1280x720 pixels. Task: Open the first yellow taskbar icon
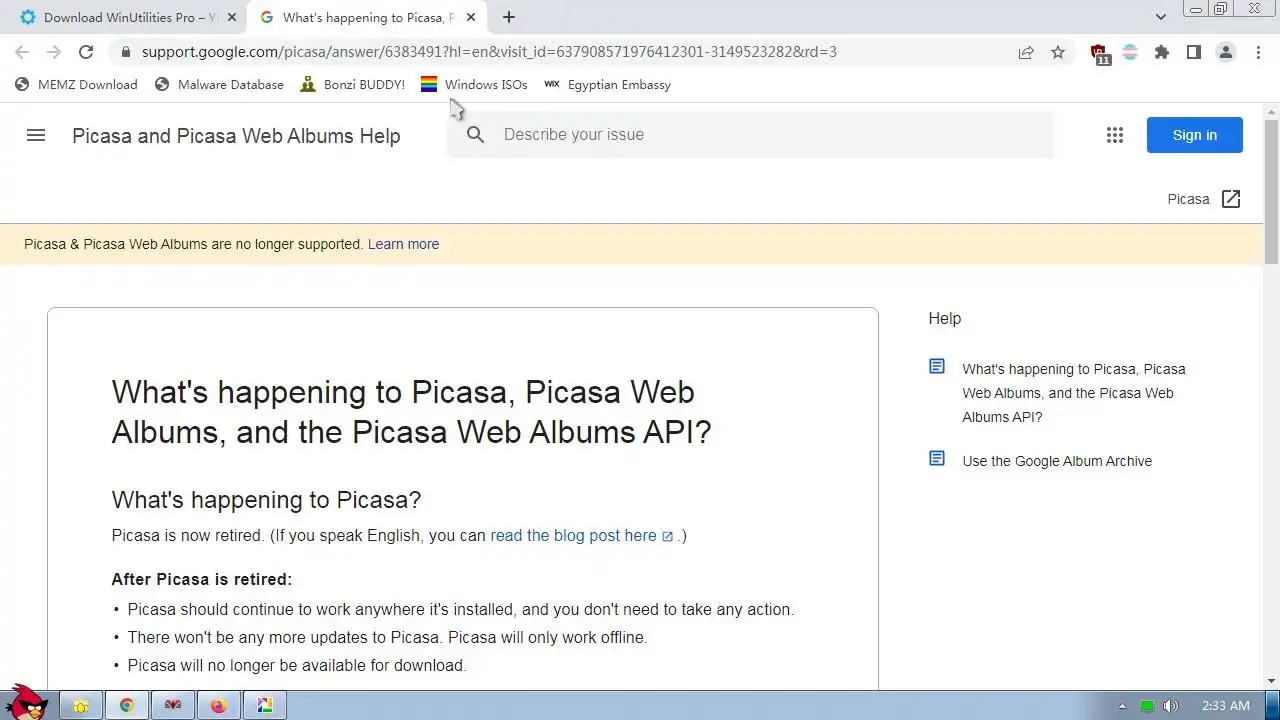(81, 705)
